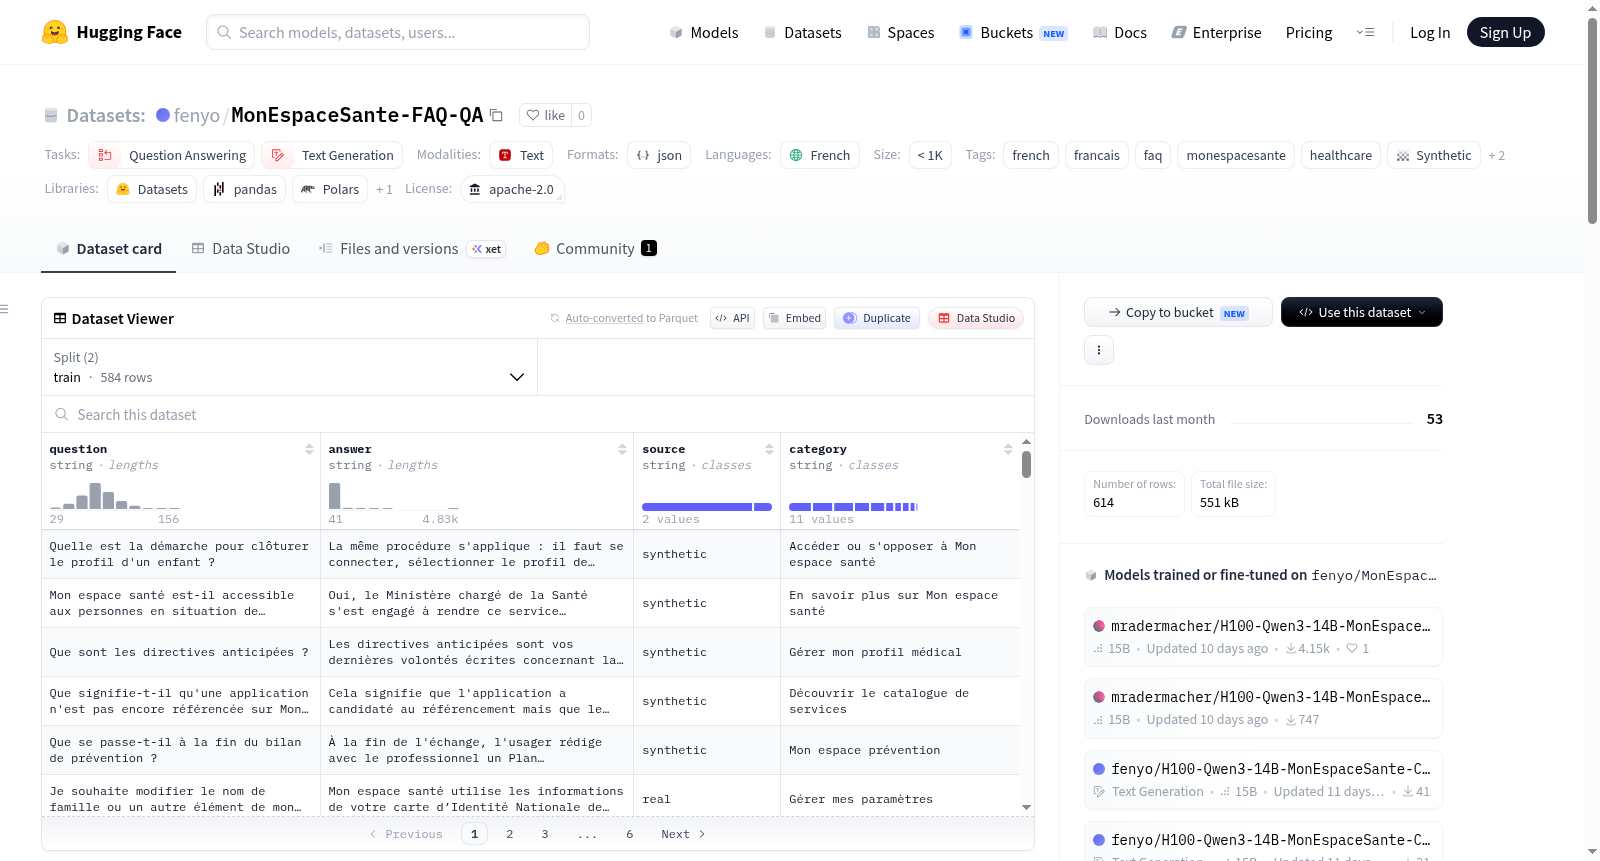The height and width of the screenshot is (861, 1600).
Task: Filter by the French language tag
Action: (820, 155)
